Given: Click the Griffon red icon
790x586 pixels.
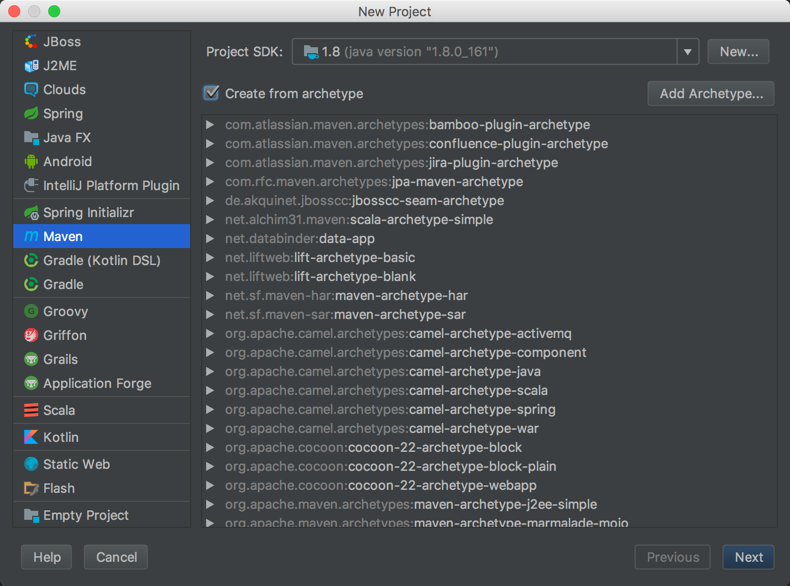Looking at the screenshot, I should (x=31, y=335).
